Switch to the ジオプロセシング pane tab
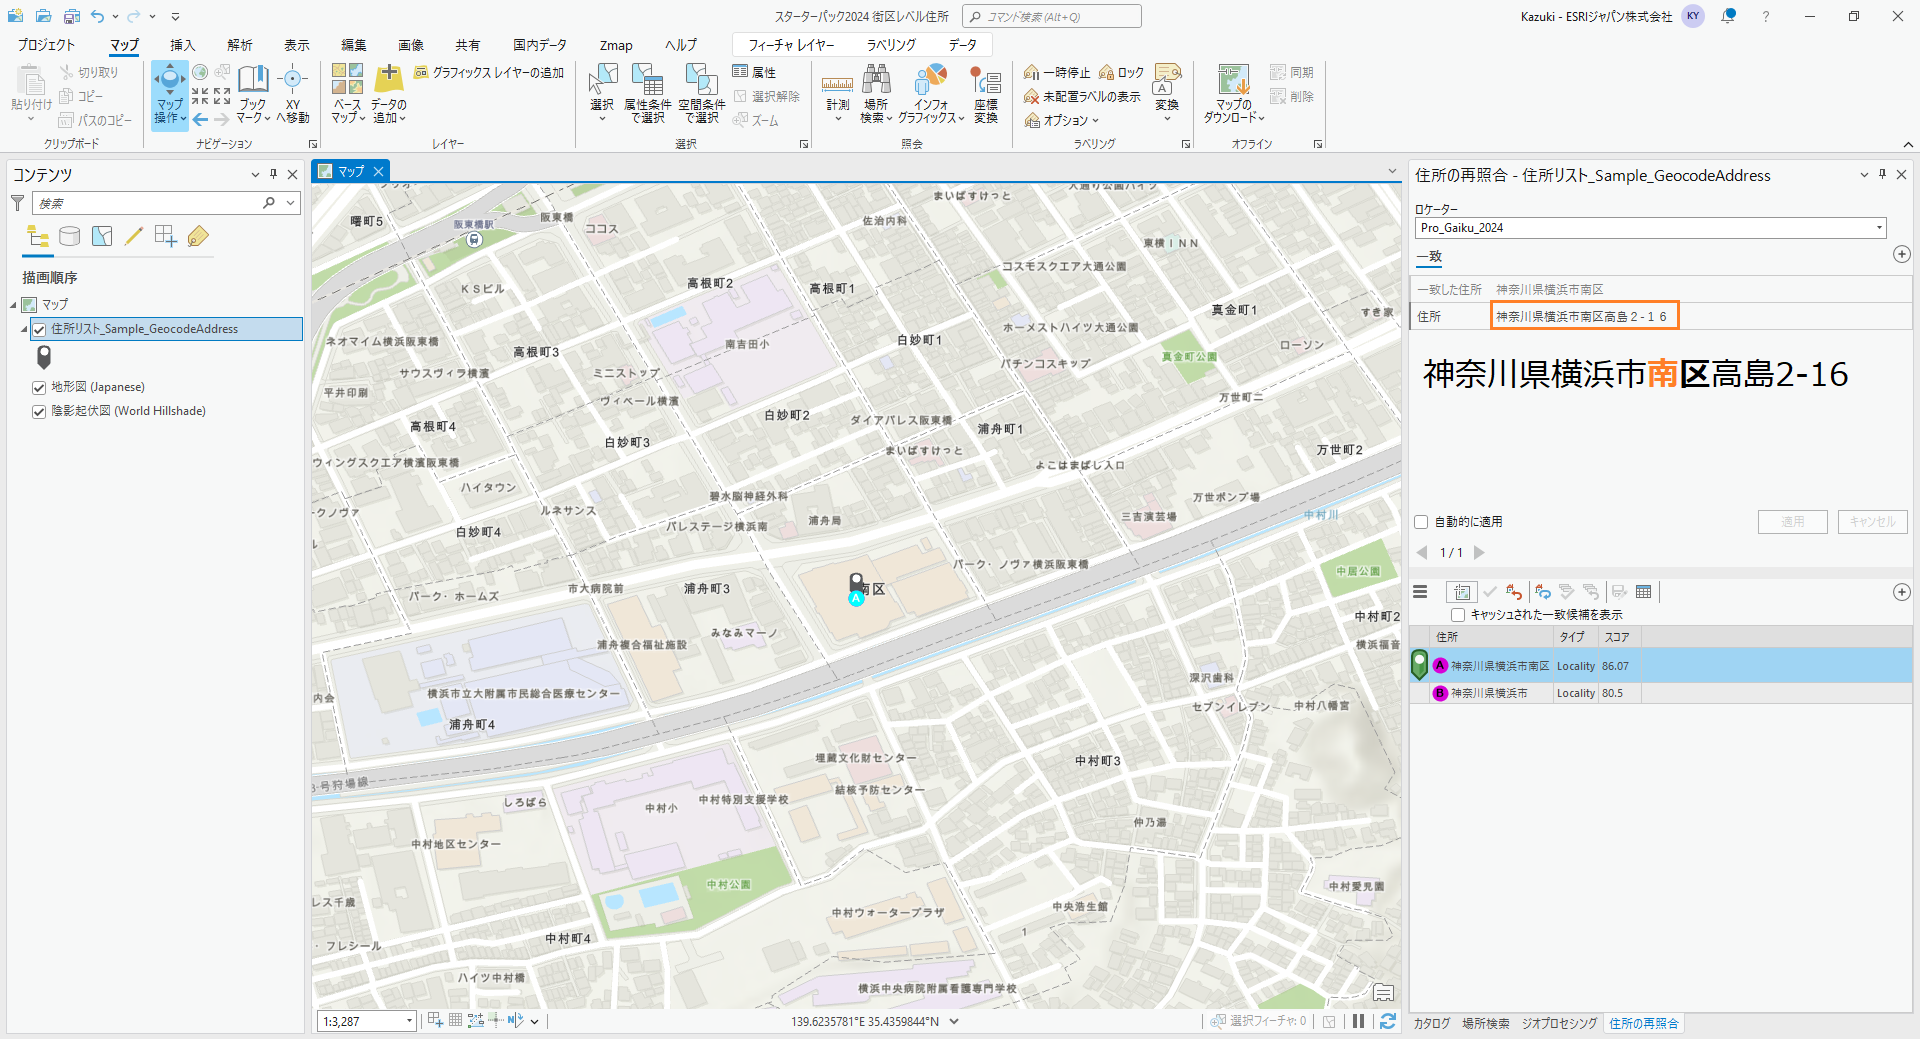The width and height of the screenshot is (1920, 1039). [x=1559, y=1023]
